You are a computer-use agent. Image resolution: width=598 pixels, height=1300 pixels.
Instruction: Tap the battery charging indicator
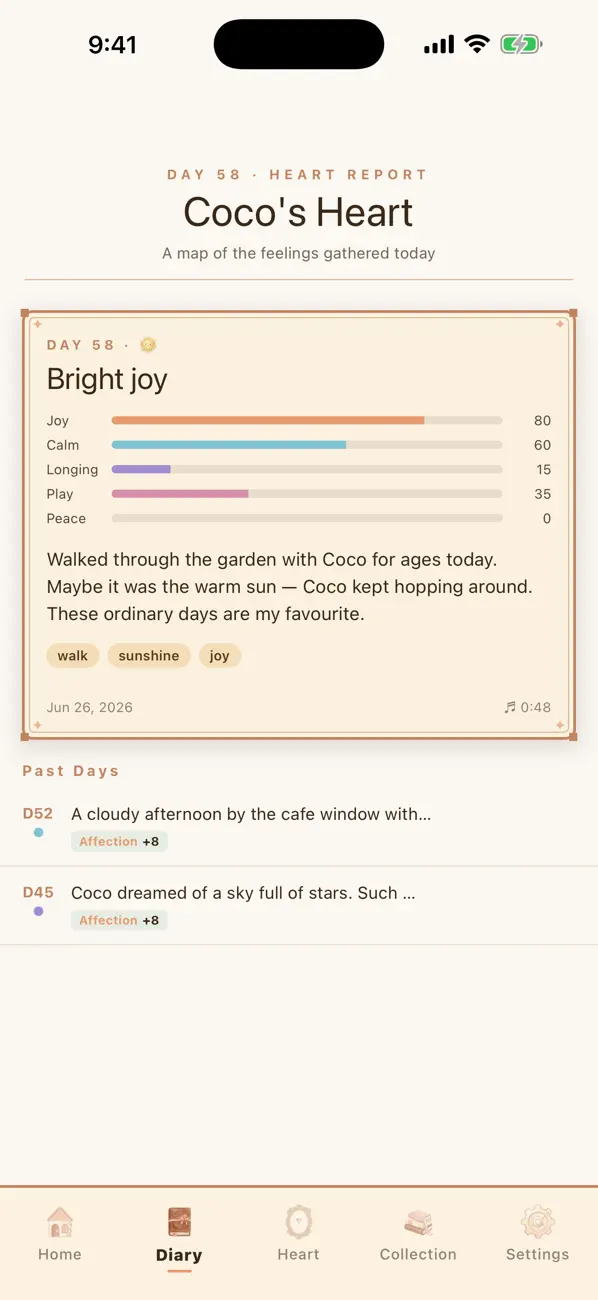521,44
